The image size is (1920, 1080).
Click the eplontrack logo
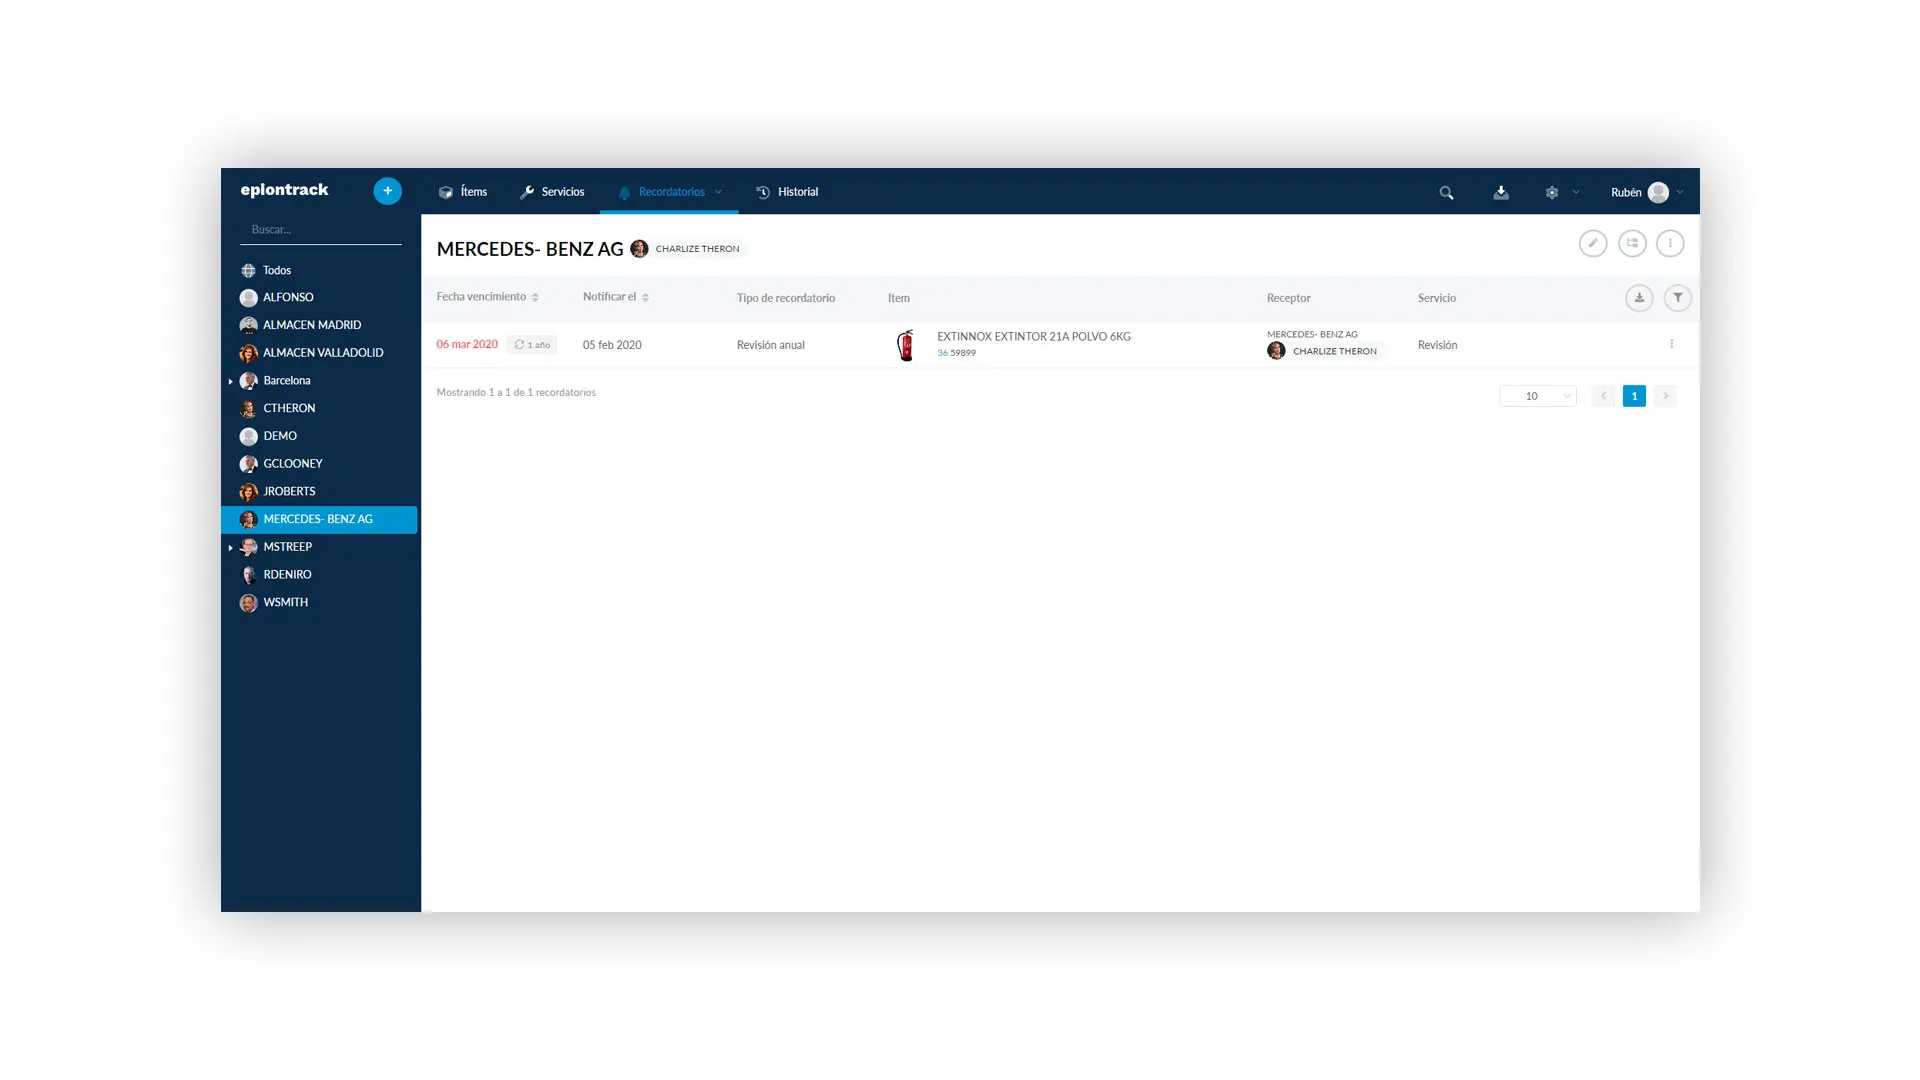tap(284, 190)
